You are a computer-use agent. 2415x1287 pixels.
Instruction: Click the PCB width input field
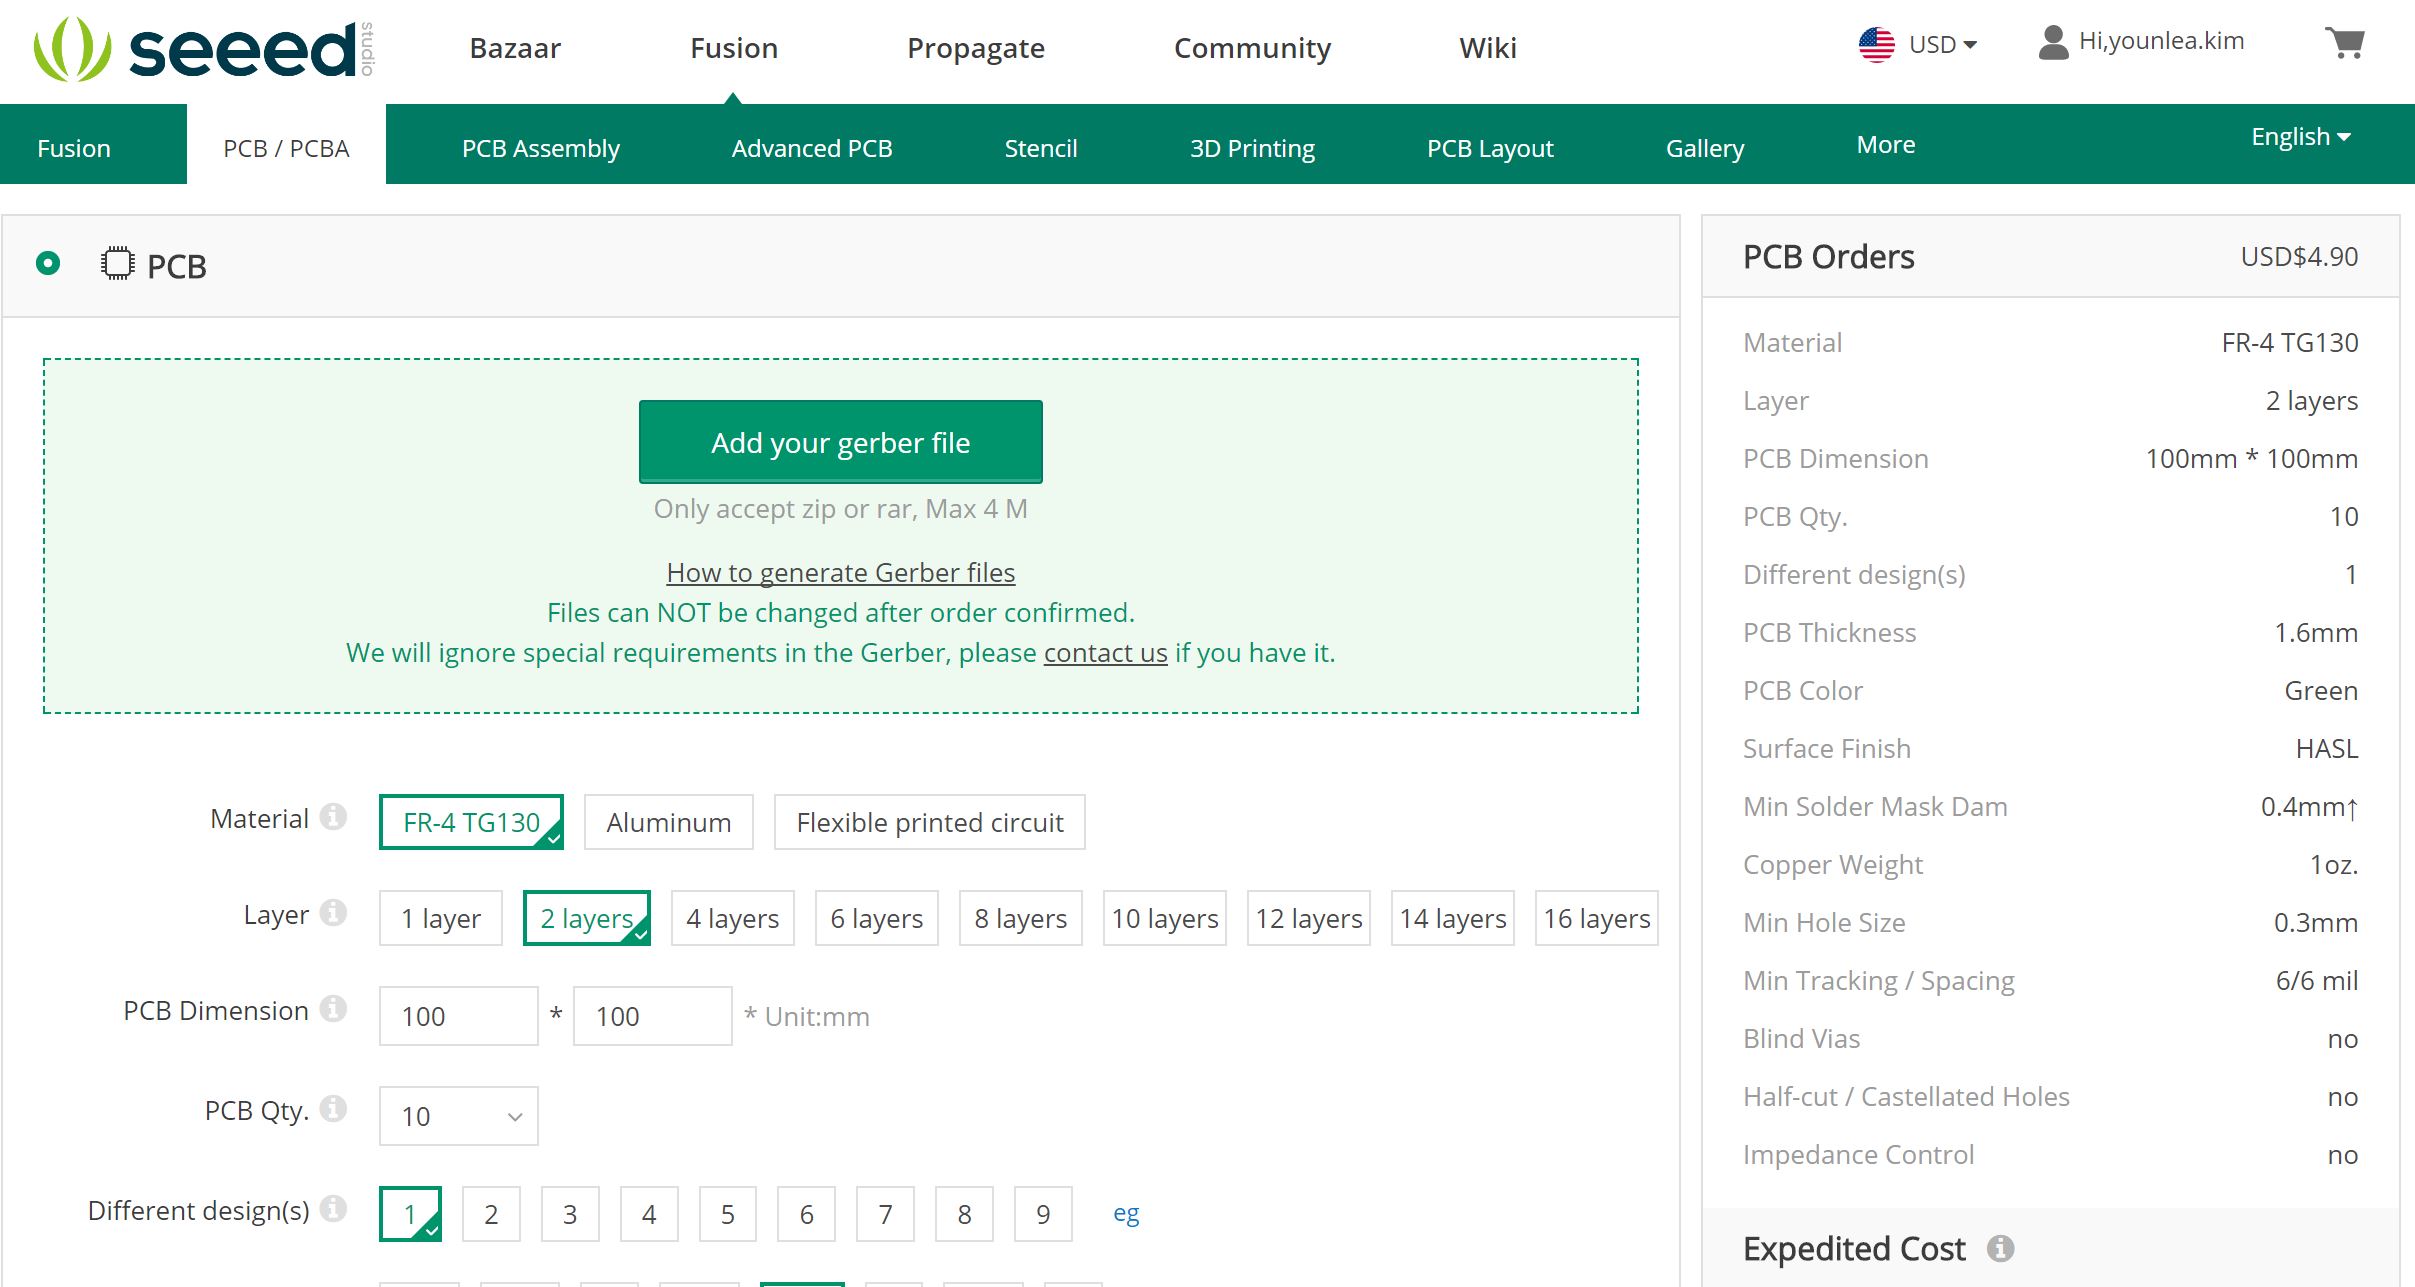point(459,1016)
